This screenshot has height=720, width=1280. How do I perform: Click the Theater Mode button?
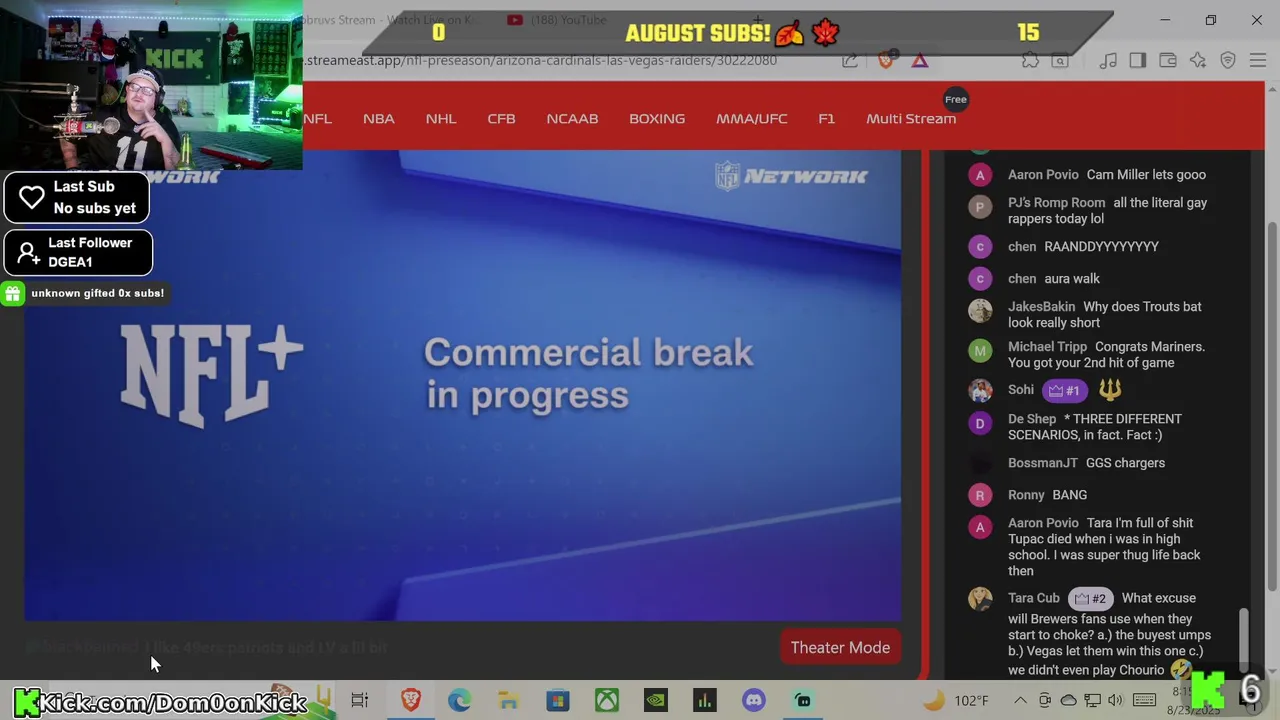(x=840, y=648)
